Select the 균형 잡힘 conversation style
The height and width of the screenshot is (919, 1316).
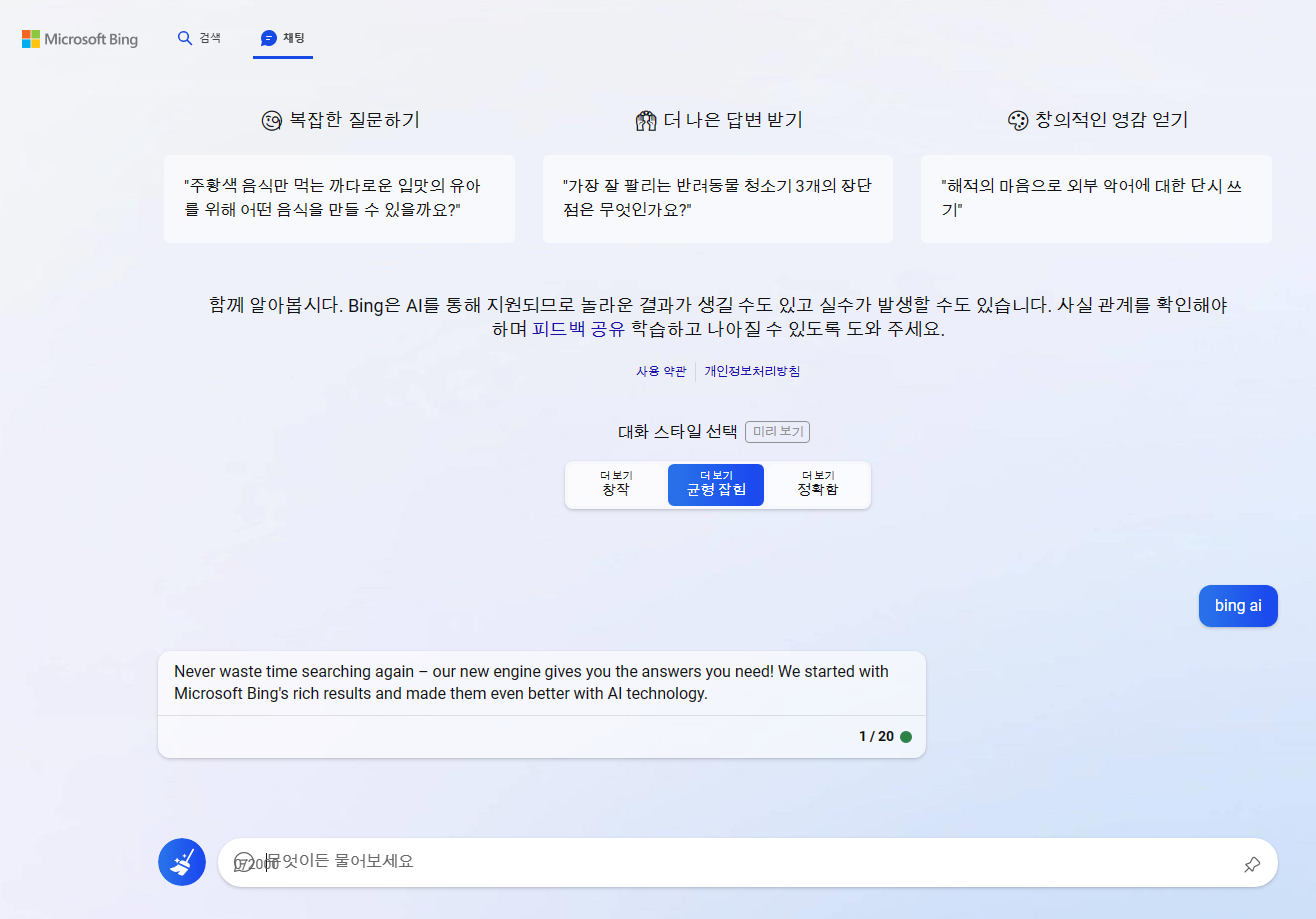716,484
